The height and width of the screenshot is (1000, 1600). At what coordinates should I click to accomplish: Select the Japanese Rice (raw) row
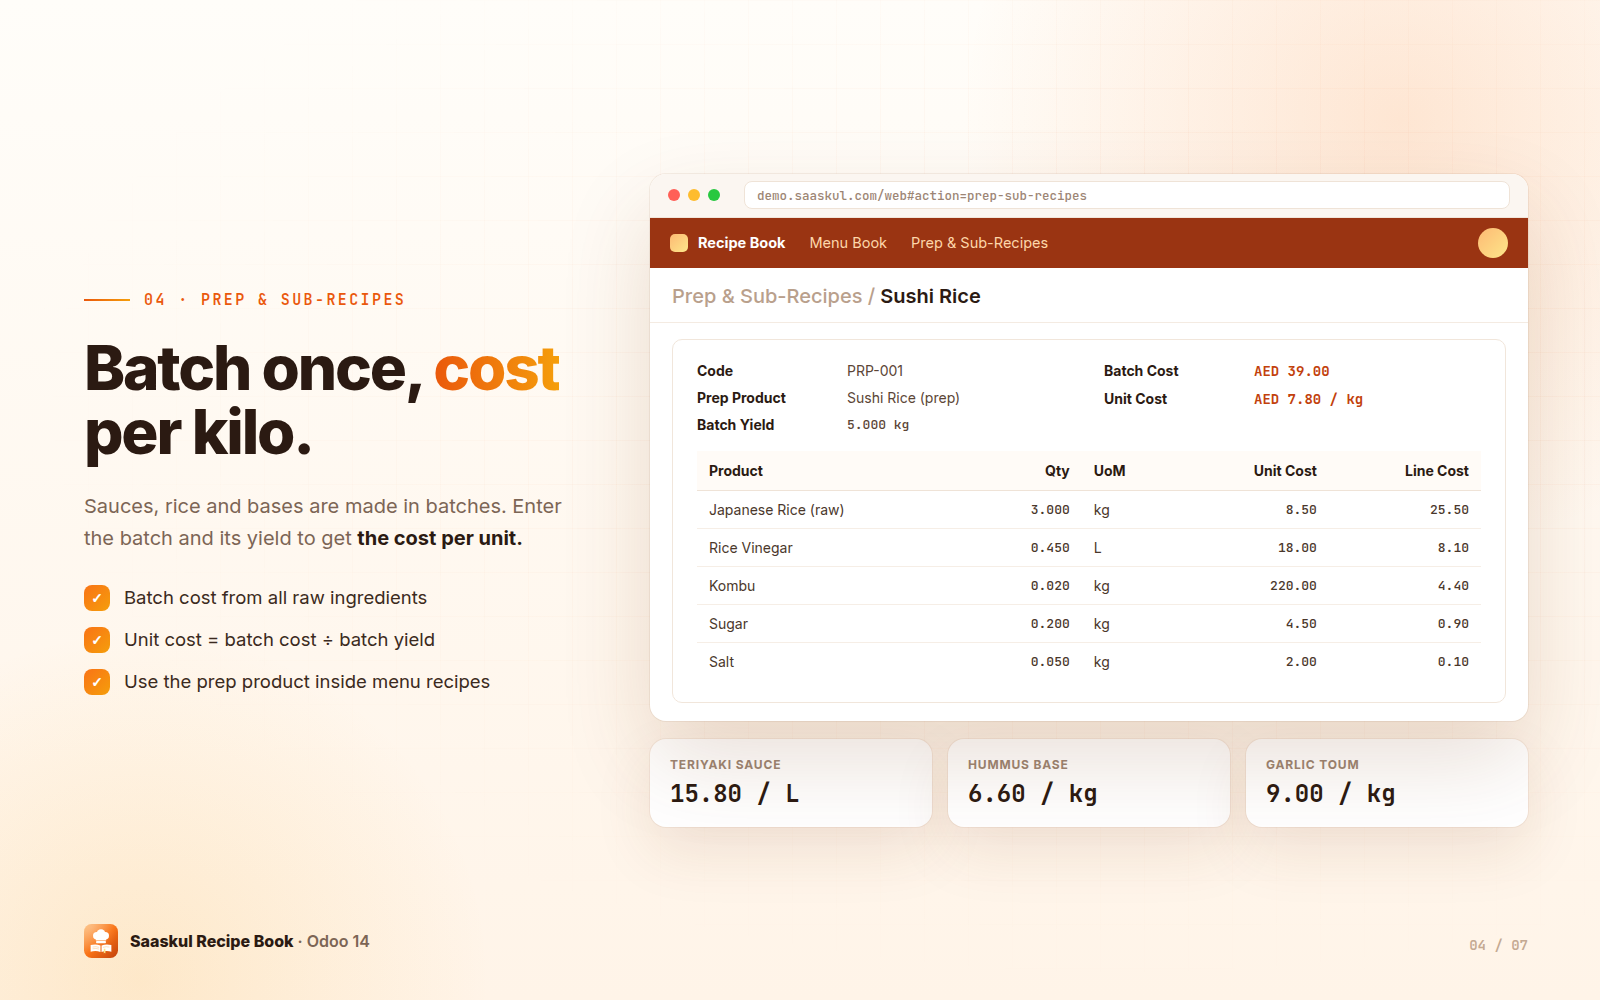point(1089,510)
